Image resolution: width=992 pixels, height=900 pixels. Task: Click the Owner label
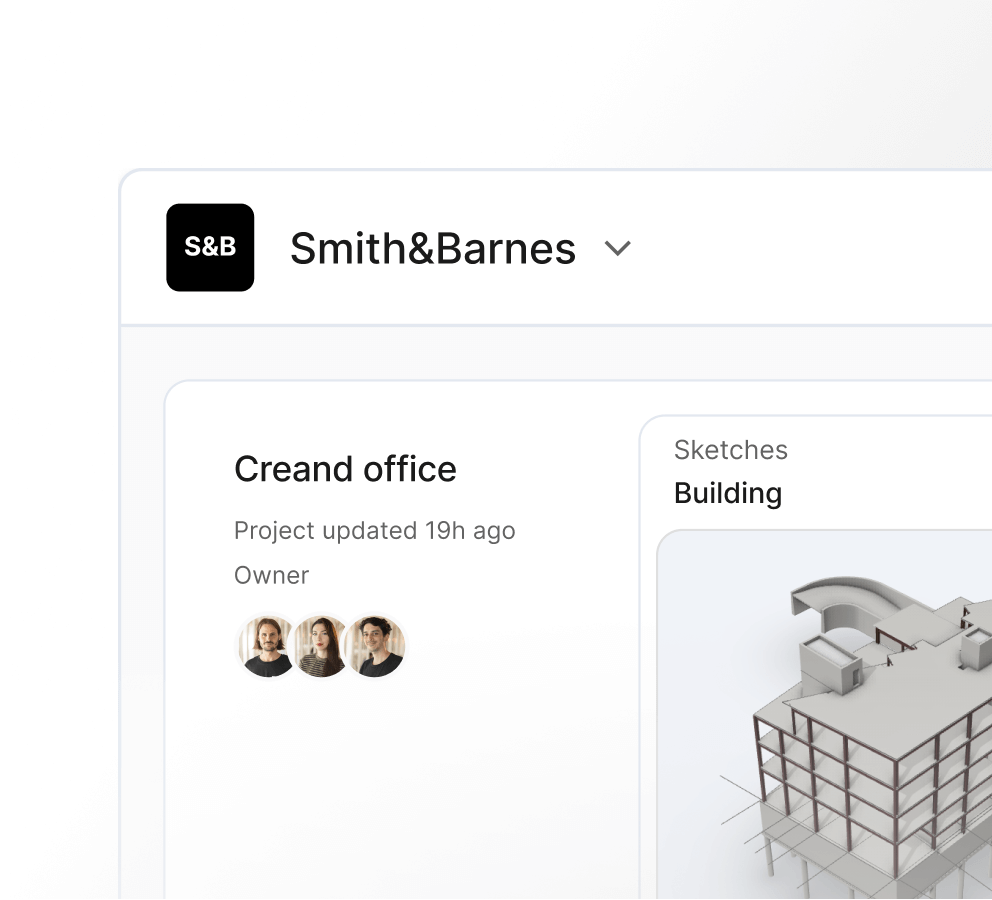tap(271, 576)
